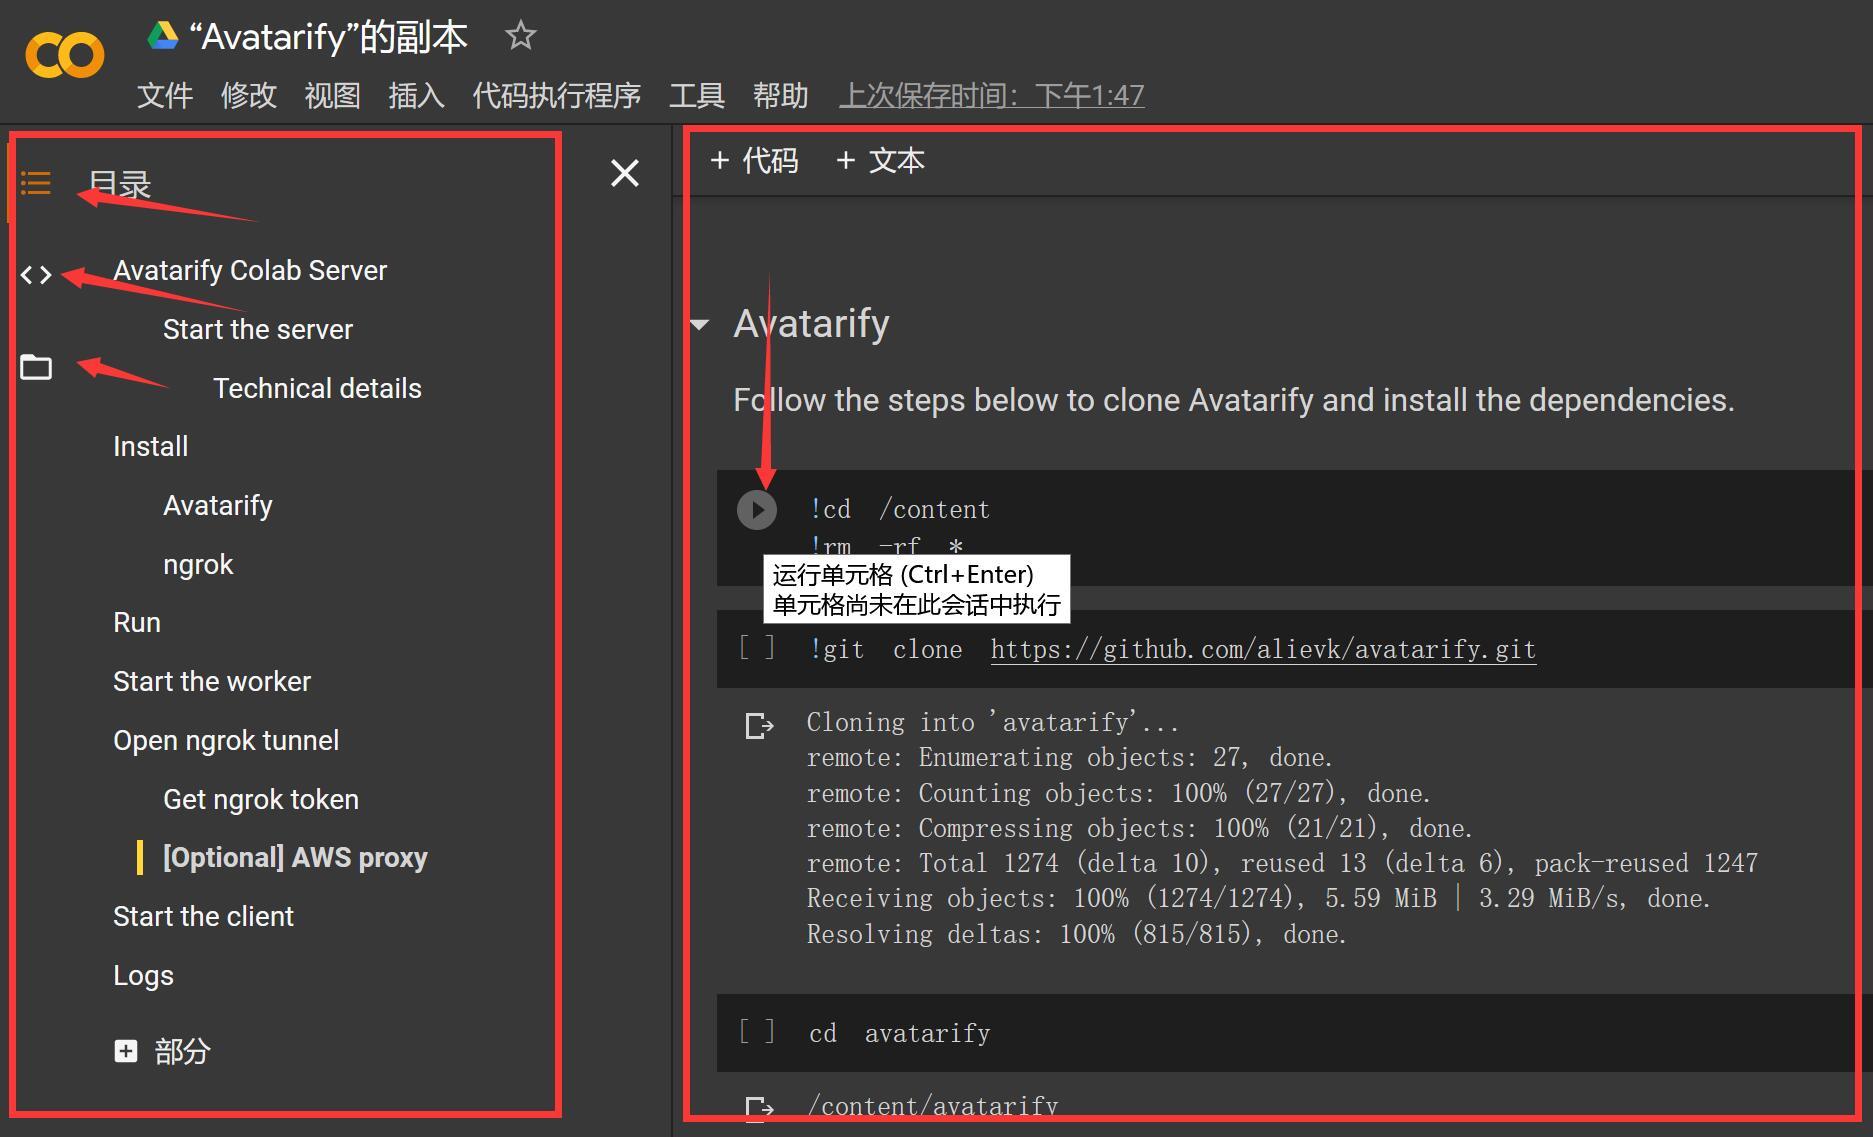Screen dimensions: 1873x1137
Task: Click the !cd /content code line
Action: [900, 509]
